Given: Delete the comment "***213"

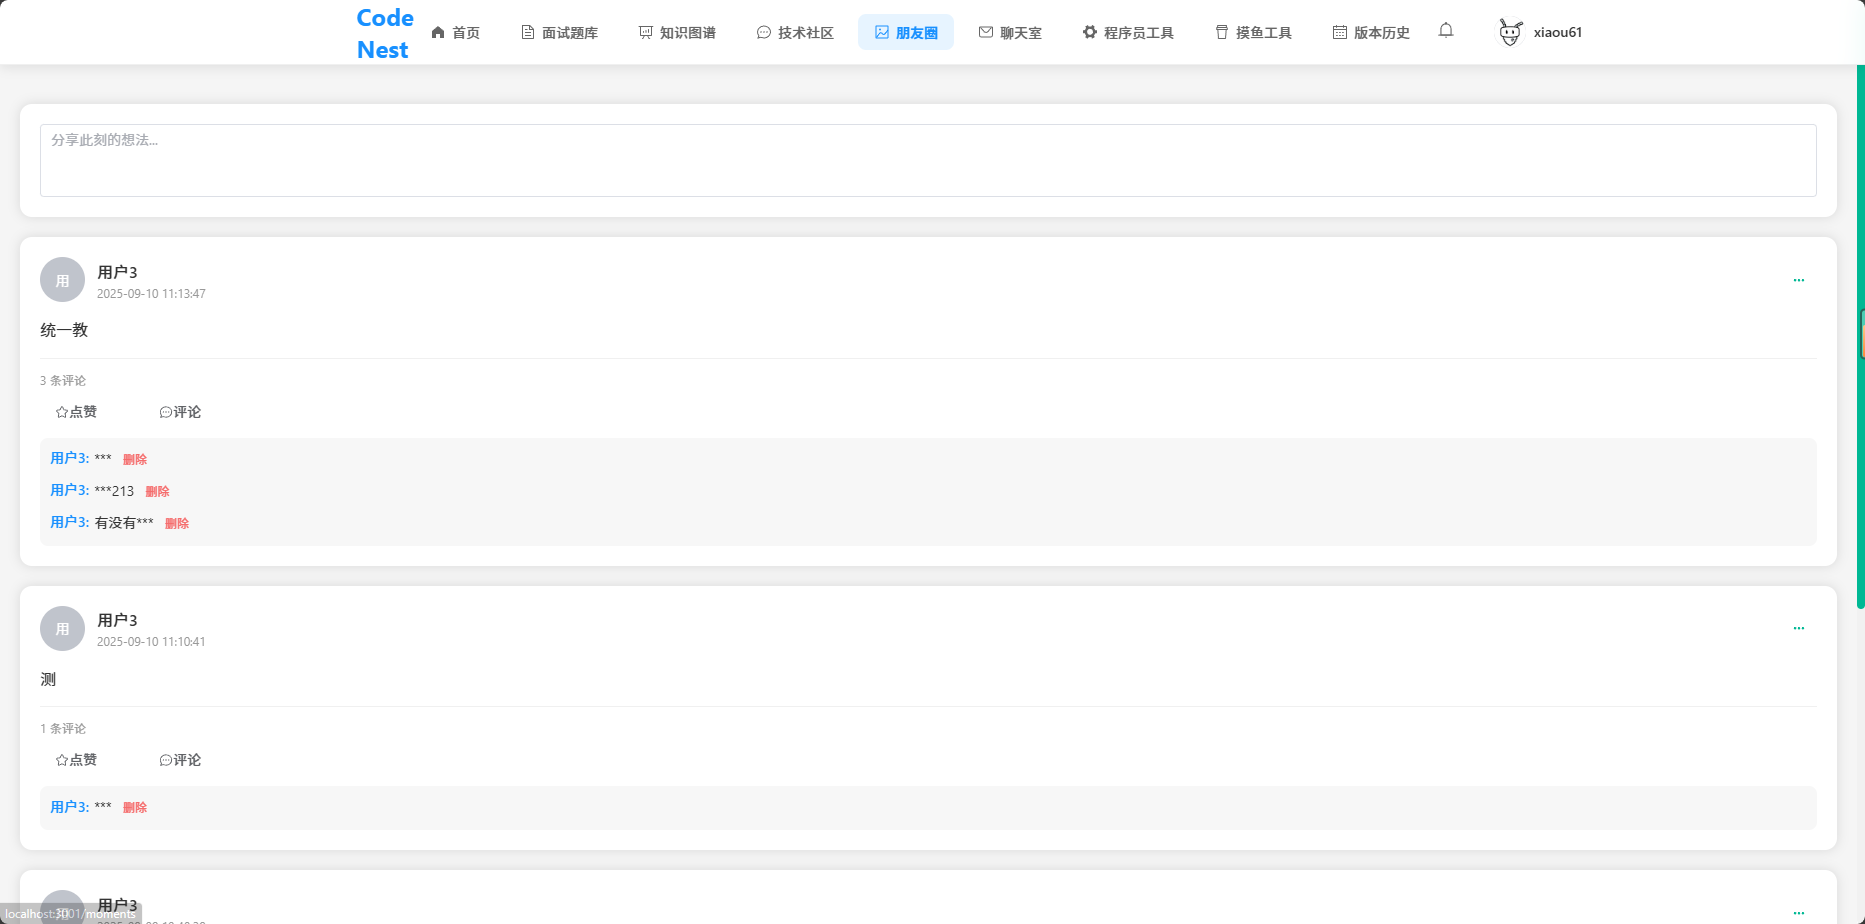Looking at the screenshot, I should [x=157, y=491].
